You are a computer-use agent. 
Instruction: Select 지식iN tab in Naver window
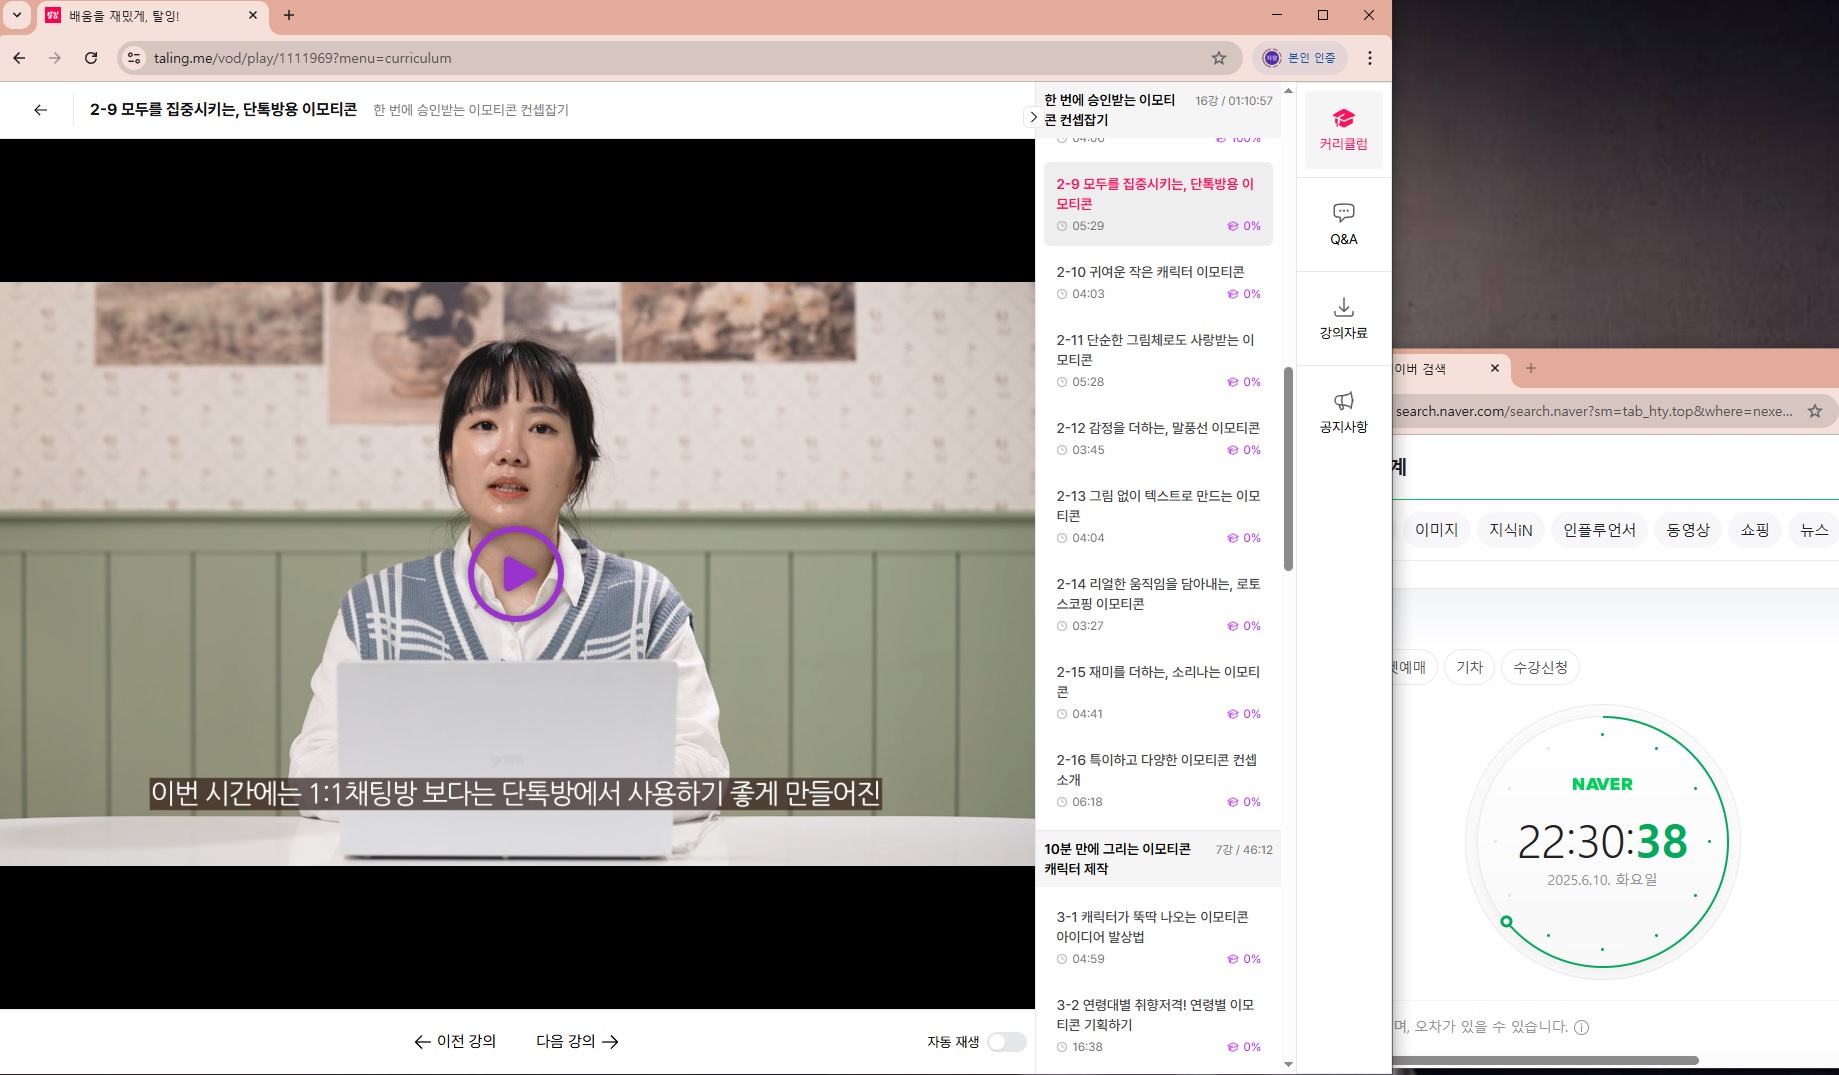point(1510,530)
